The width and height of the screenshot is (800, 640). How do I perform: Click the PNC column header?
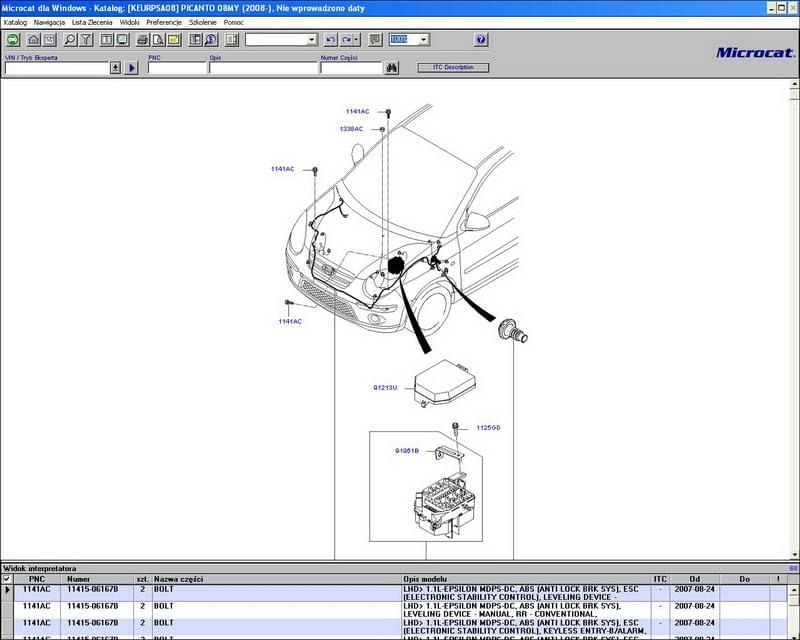point(37,579)
